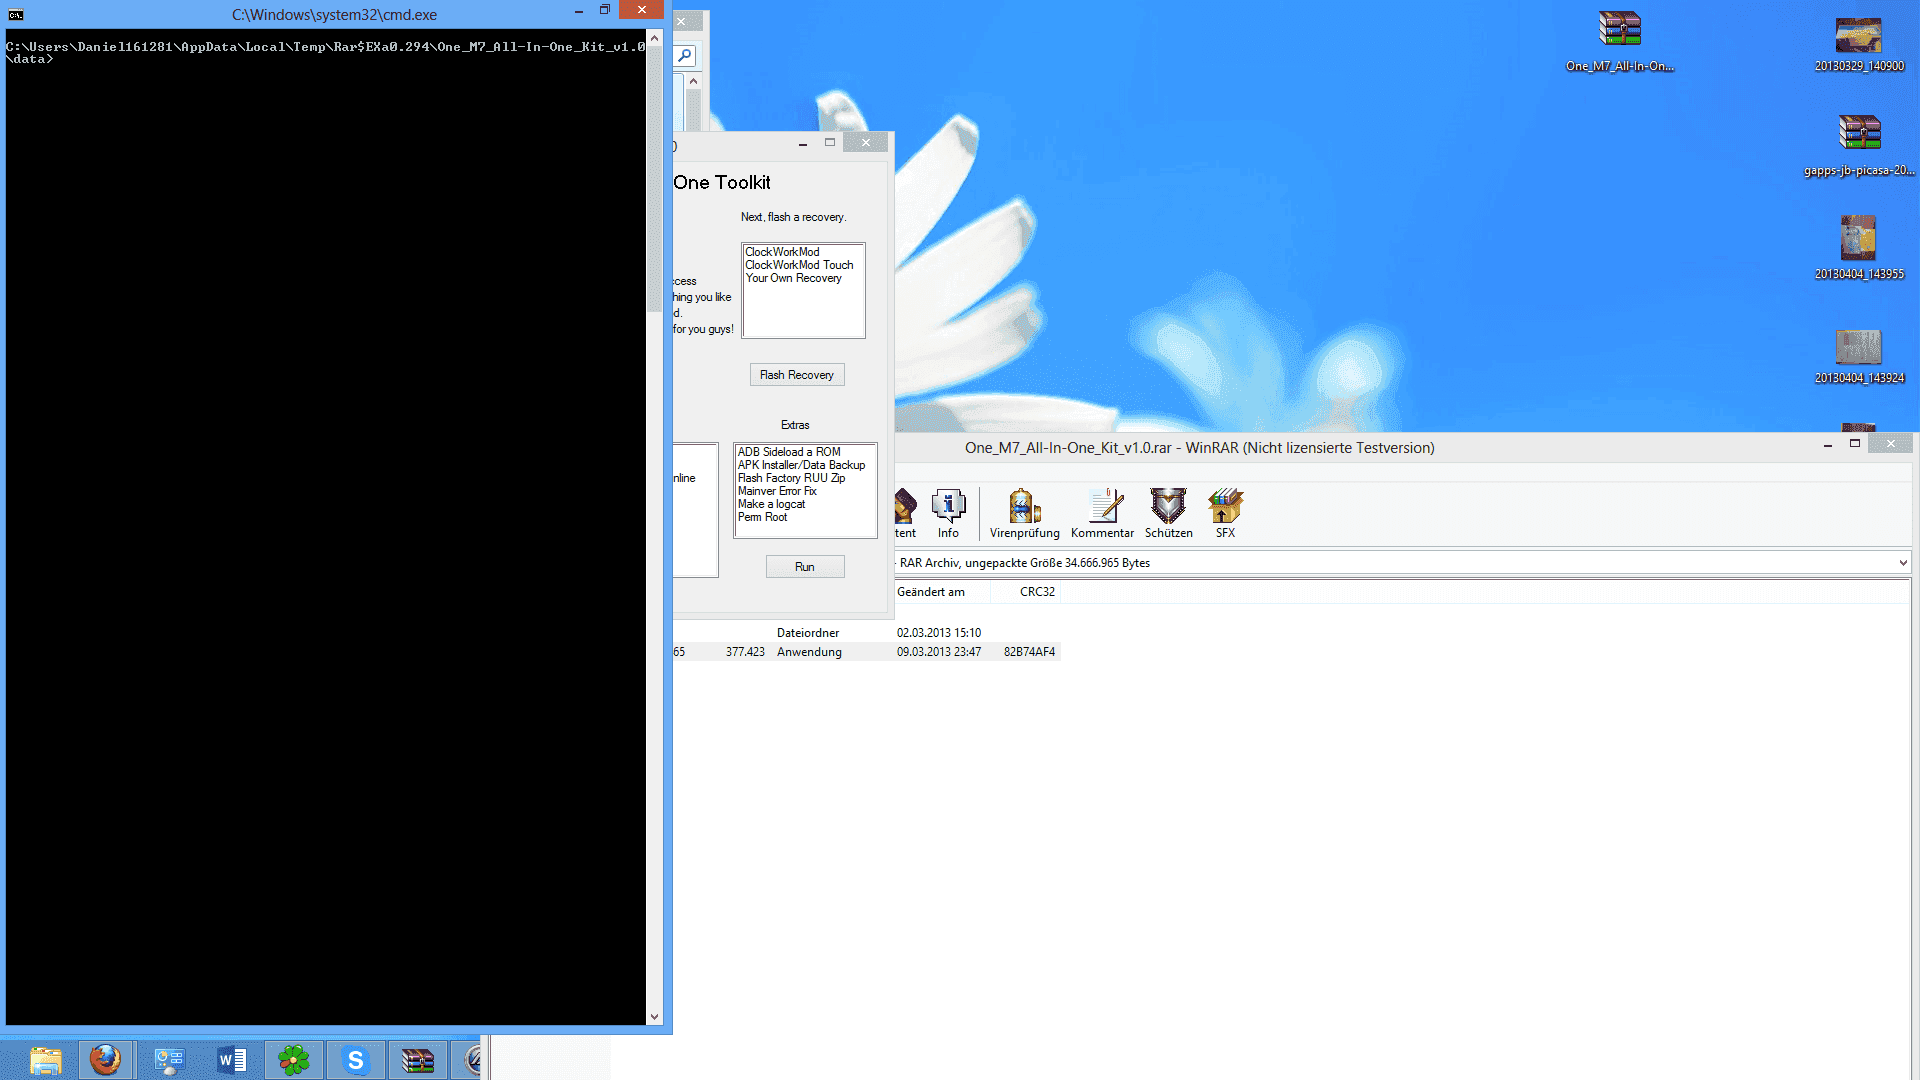Click the Flash Recovery button
This screenshot has width=1920, height=1080.
click(797, 375)
